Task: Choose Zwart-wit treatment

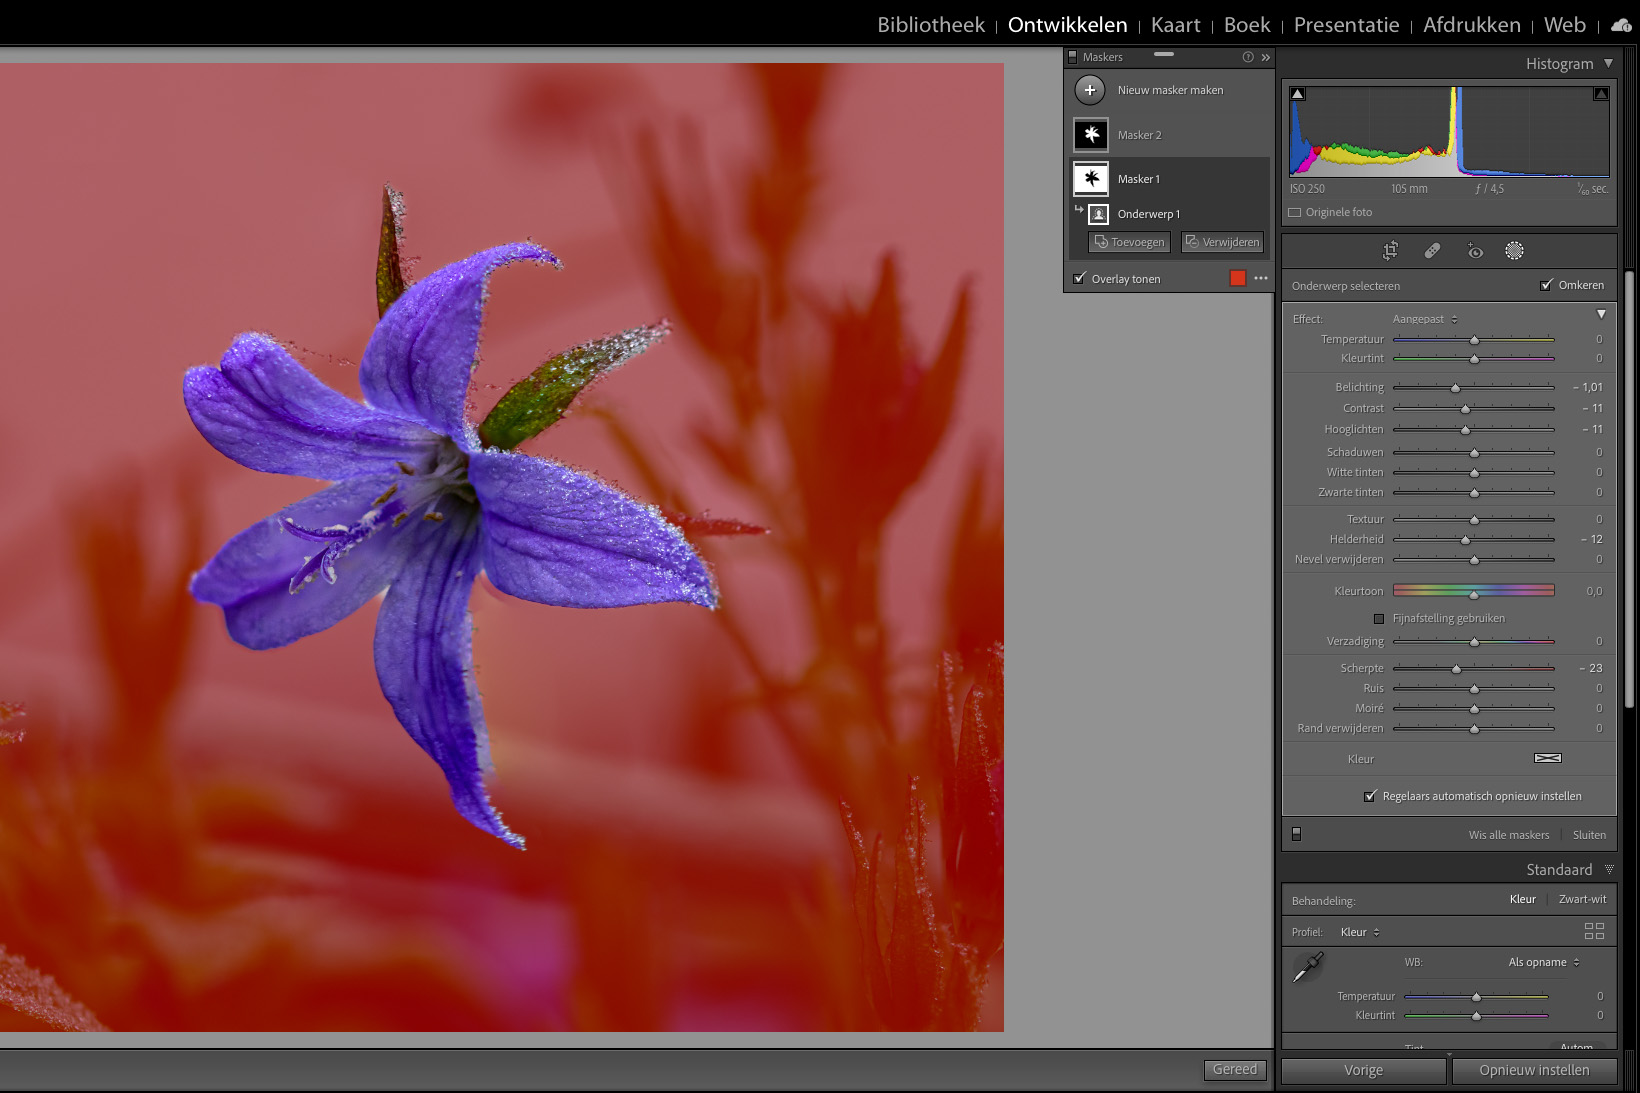Action: click(1582, 899)
